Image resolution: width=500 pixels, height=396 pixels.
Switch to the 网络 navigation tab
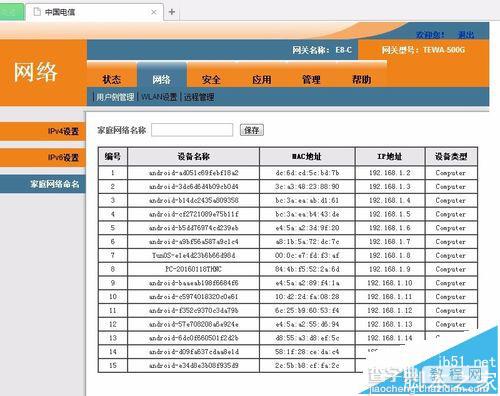click(162, 79)
